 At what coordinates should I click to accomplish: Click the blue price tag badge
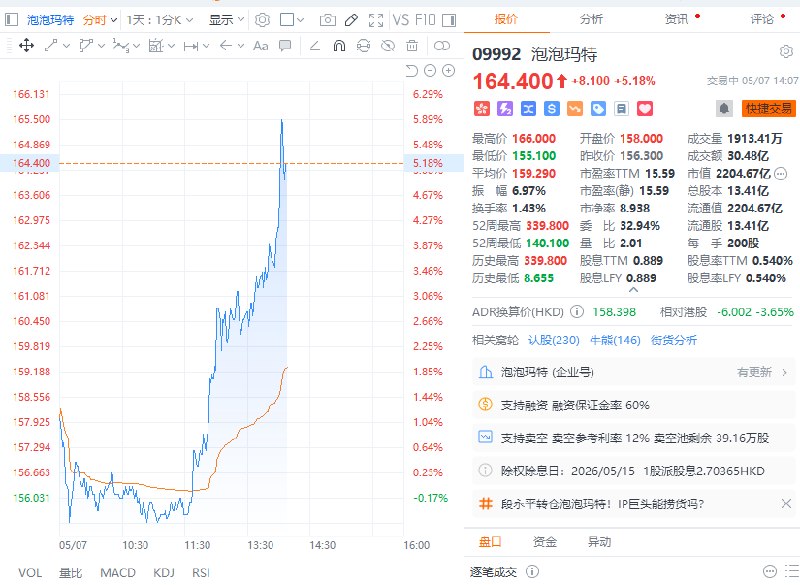tap(598, 109)
